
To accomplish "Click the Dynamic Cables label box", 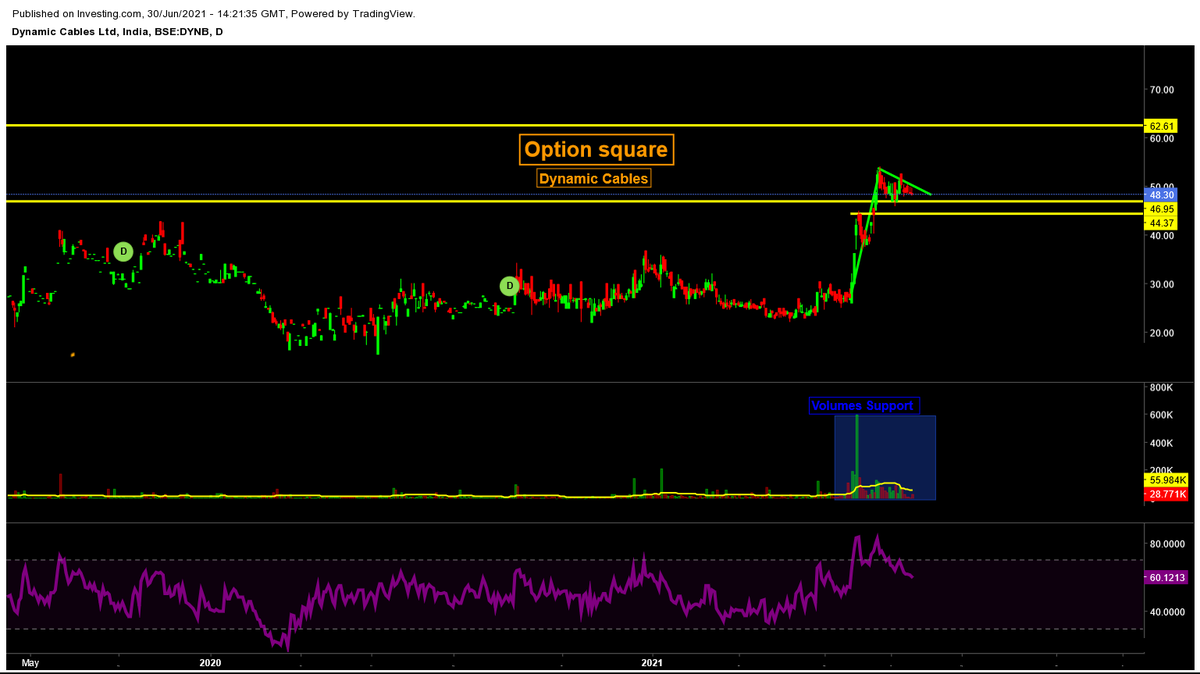I will point(595,177).
